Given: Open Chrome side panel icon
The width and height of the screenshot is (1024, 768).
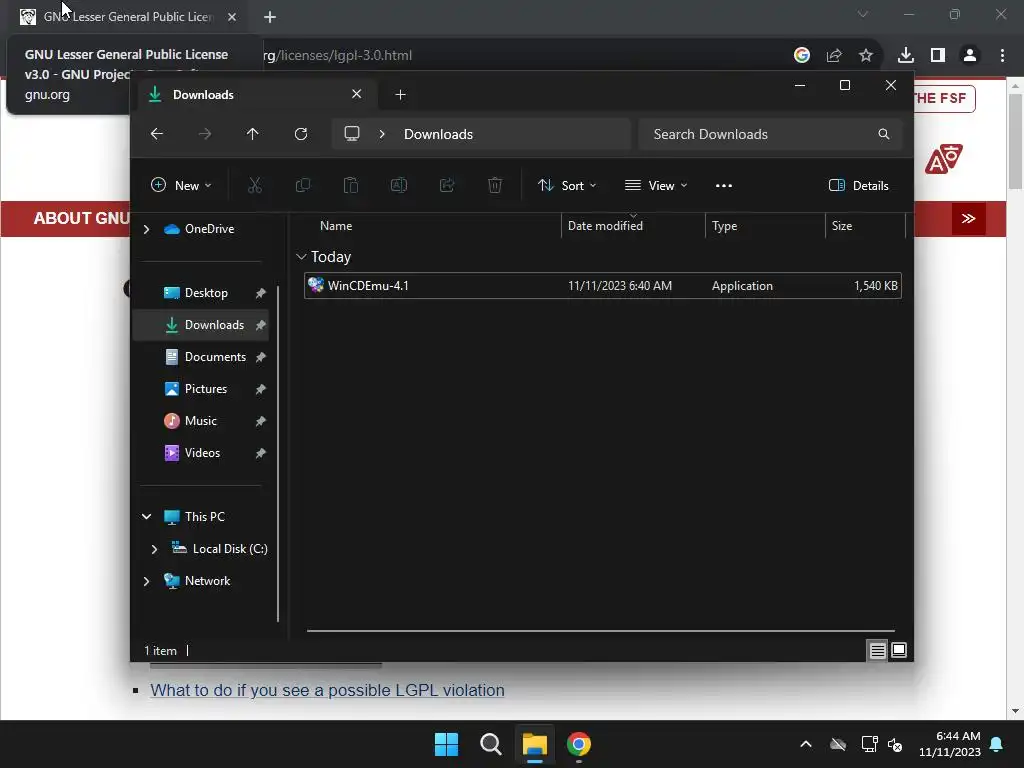Looking at the screenshot, I should pos(938,56).
